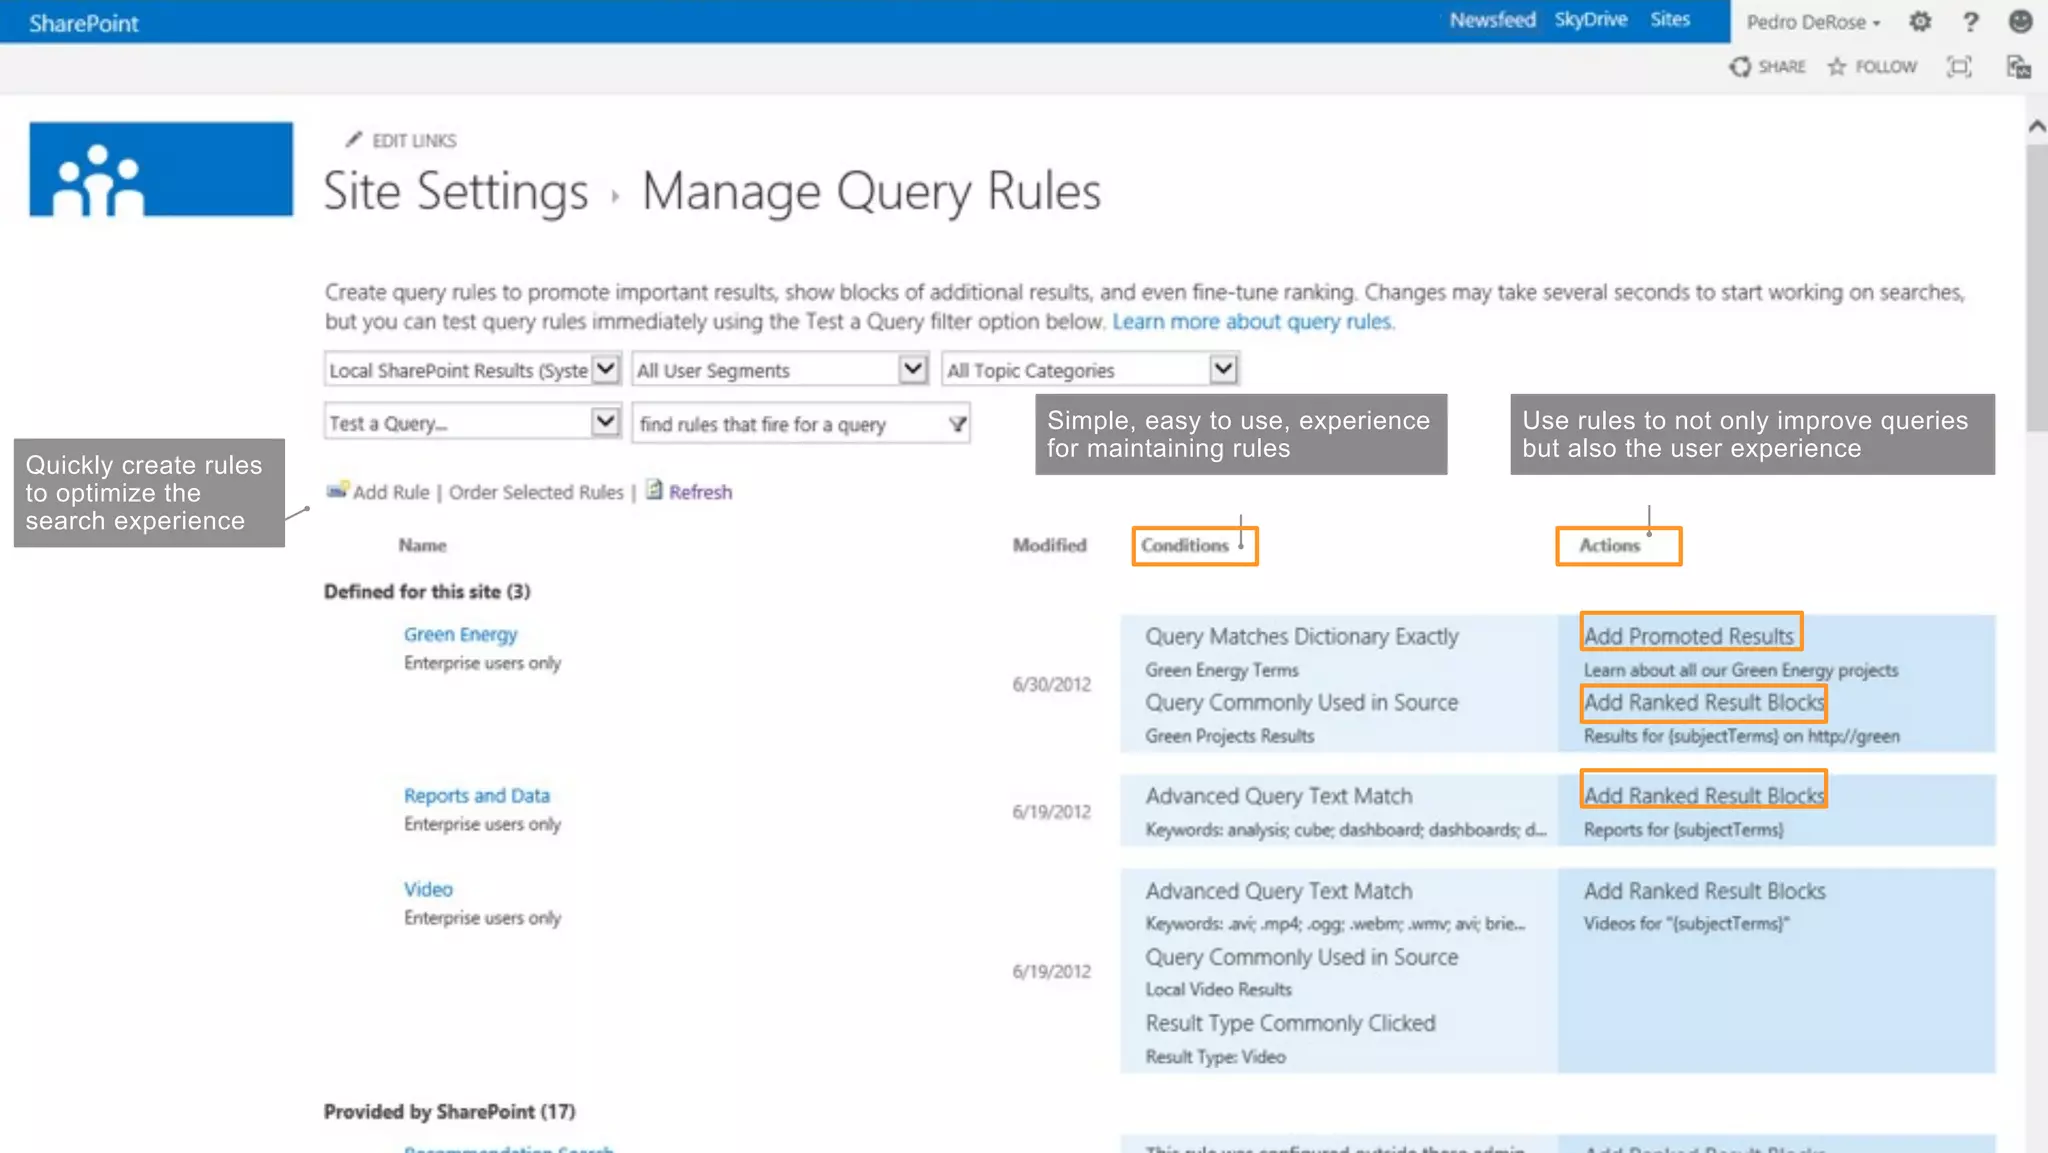
Task: Click the smiley feedback icon
Action: [2020, 21]
